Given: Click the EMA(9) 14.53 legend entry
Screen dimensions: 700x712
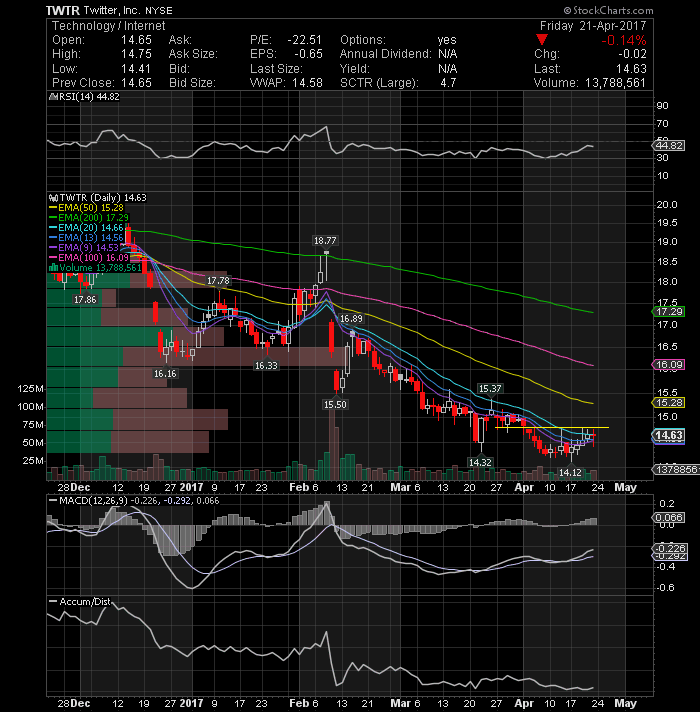Looking at the screenshot, I should (84, 247).
